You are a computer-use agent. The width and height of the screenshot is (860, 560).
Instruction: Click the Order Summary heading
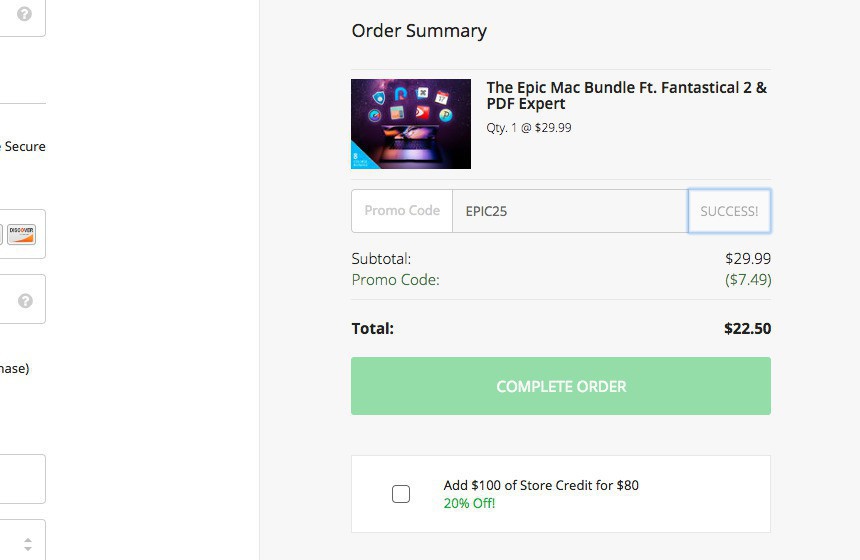(x=419, y=31)
